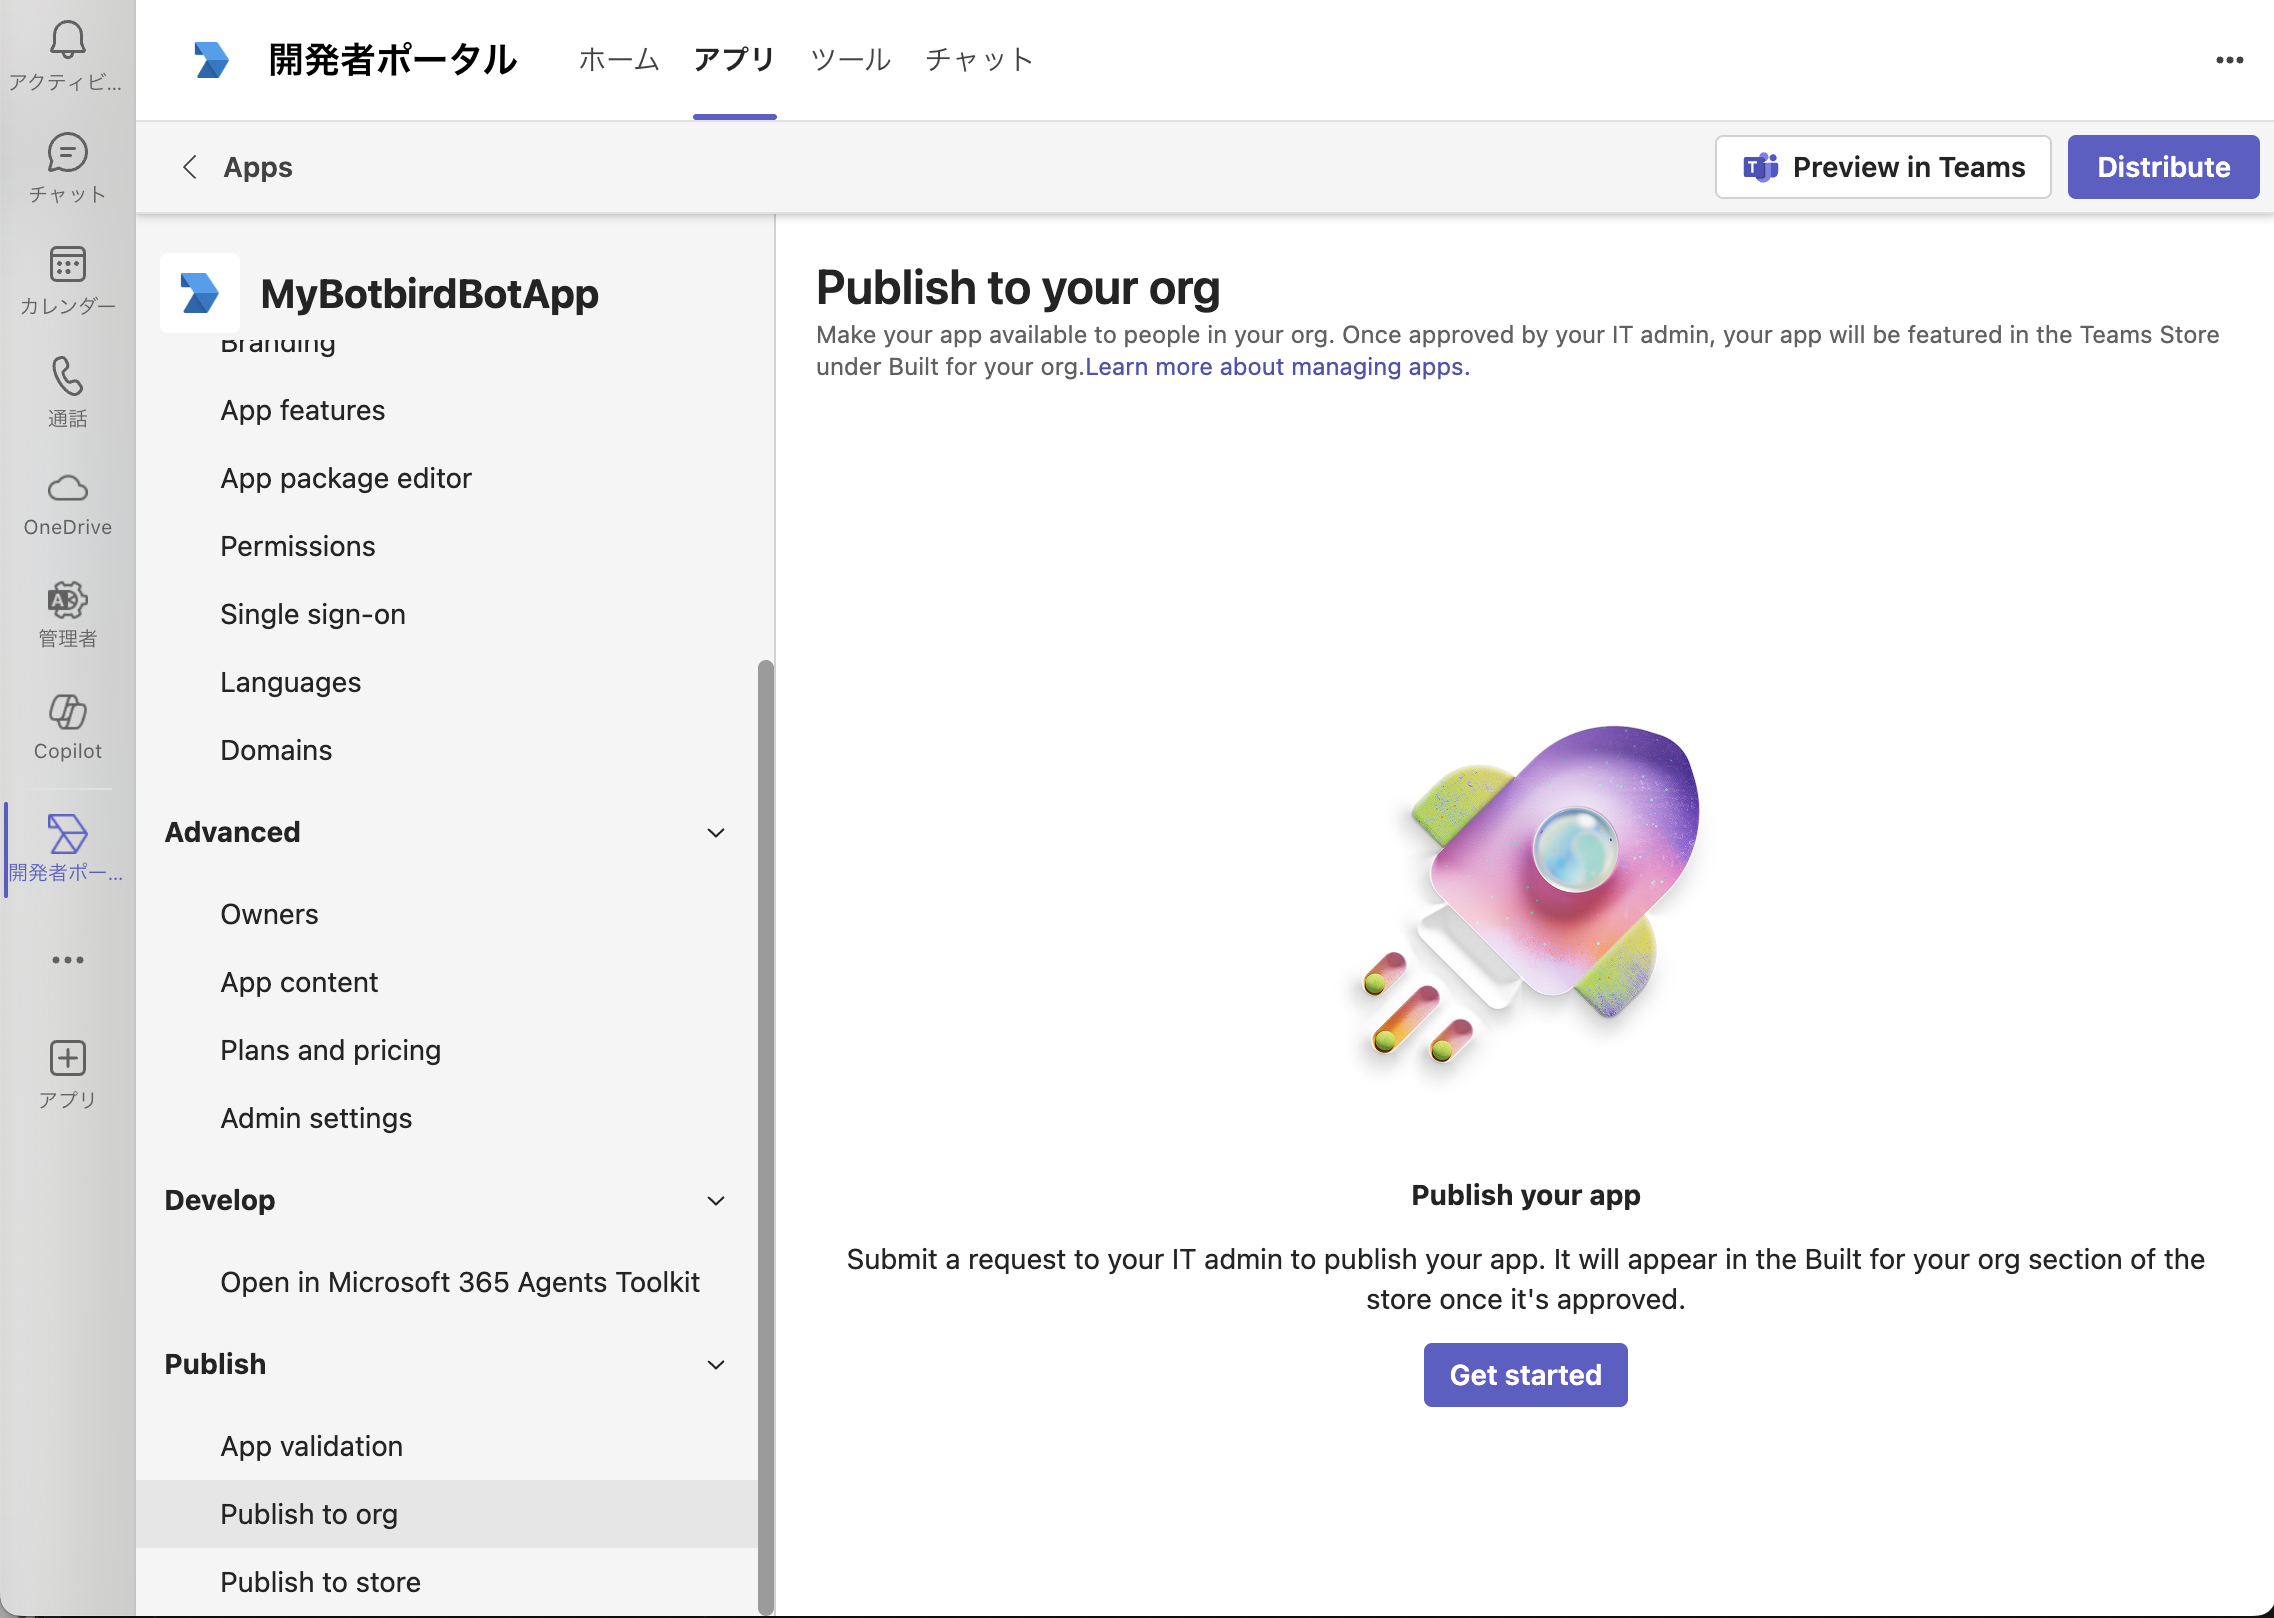
Task: Collapse the Publish section chevron
Action: click(x=716, y=1365)
